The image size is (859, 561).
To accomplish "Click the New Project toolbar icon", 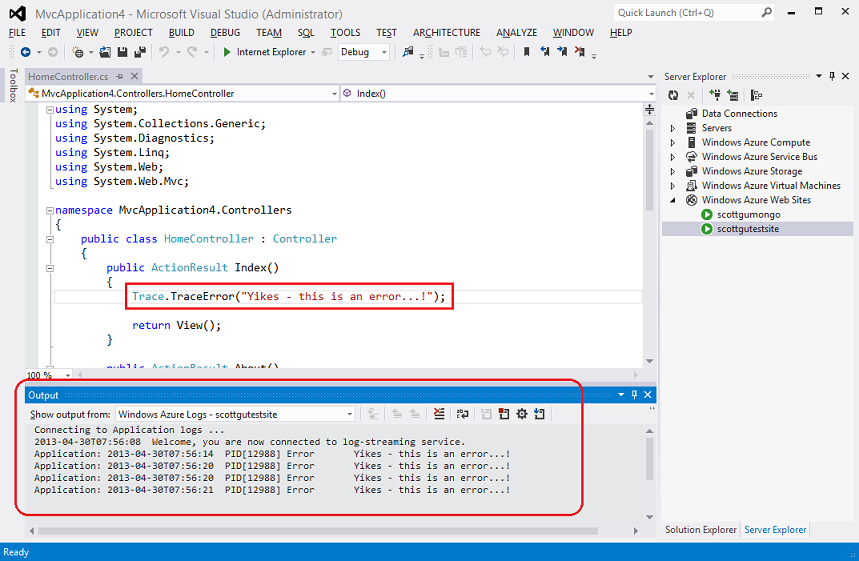I will [78, 52].
